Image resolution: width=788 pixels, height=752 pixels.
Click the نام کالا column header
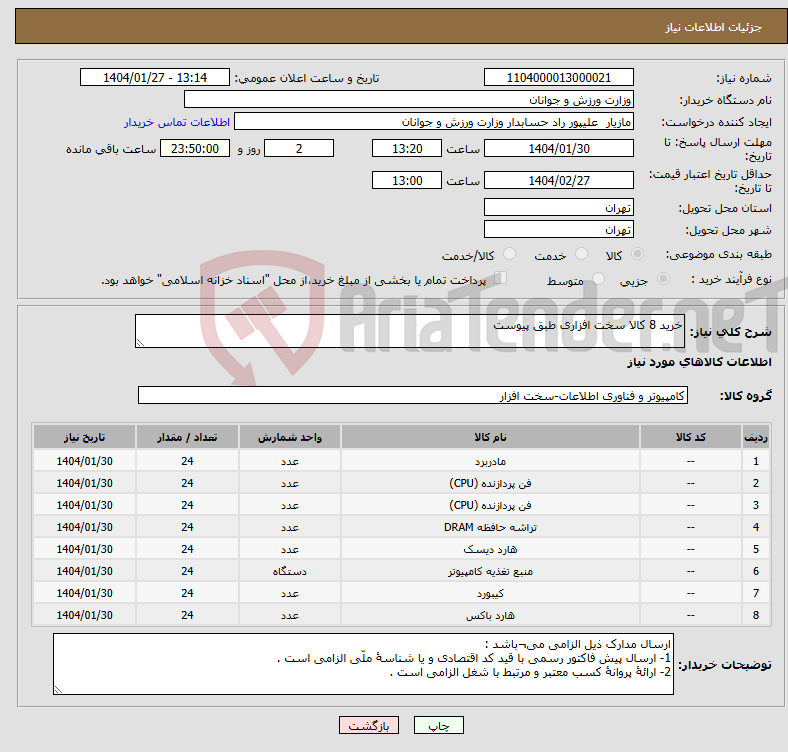pyautogui.click(x=490, y=437)
